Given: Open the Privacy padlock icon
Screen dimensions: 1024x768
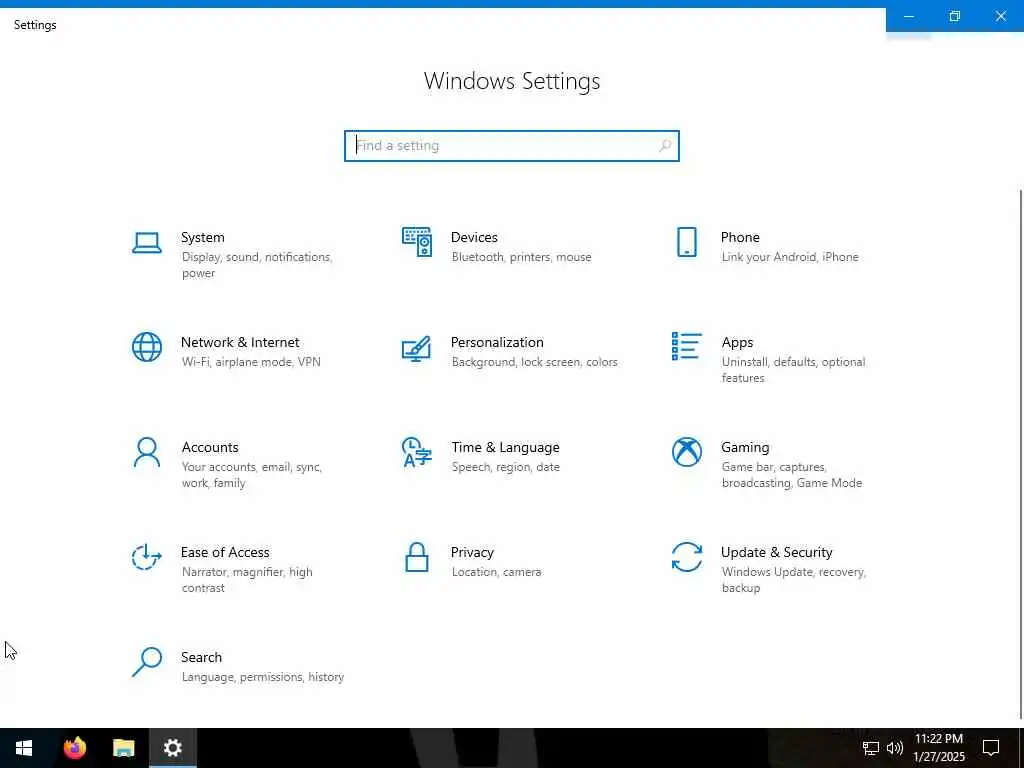Looking at the screenshot, I should [417, 557].
